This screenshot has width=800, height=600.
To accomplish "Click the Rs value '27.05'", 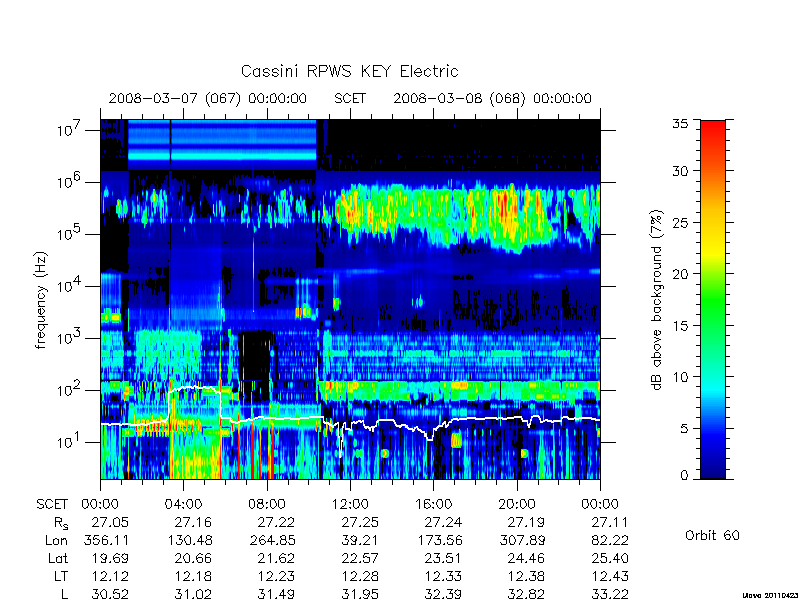I will tap(110, 522).
